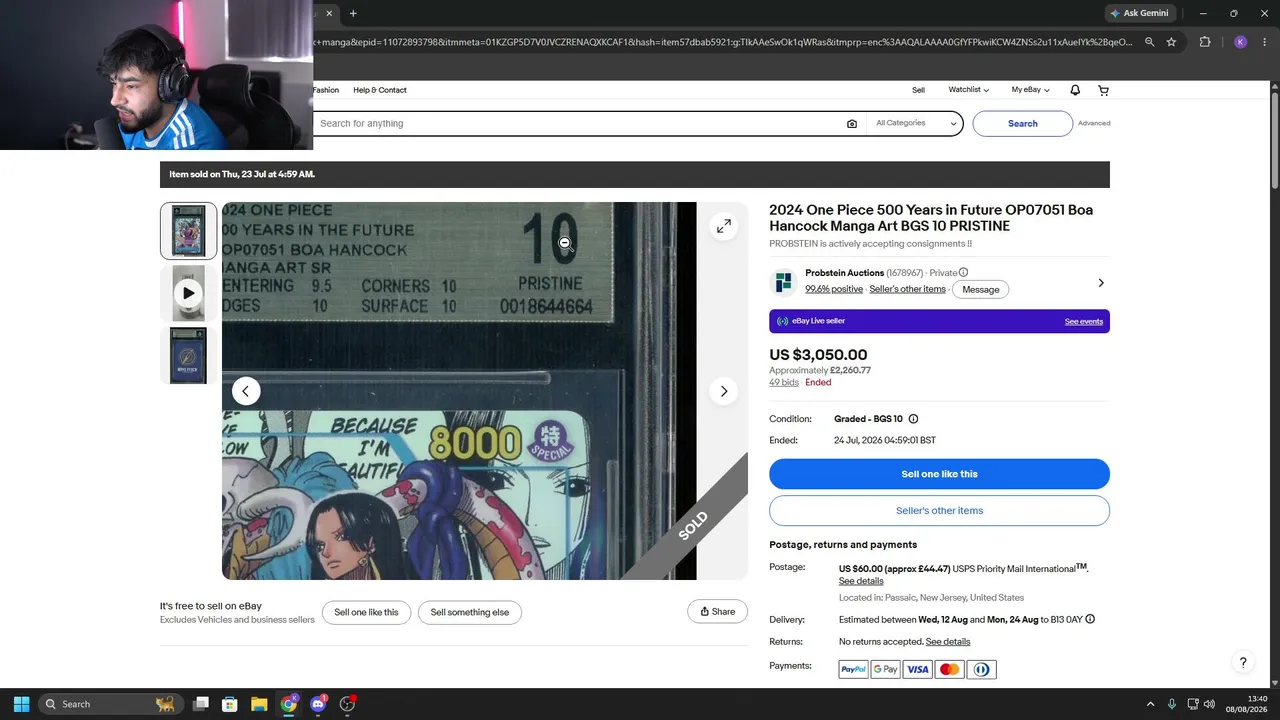This screenshot has width=1280, height=720.
Task: Click the Ask Gemini button
Action: [1139, 13]
